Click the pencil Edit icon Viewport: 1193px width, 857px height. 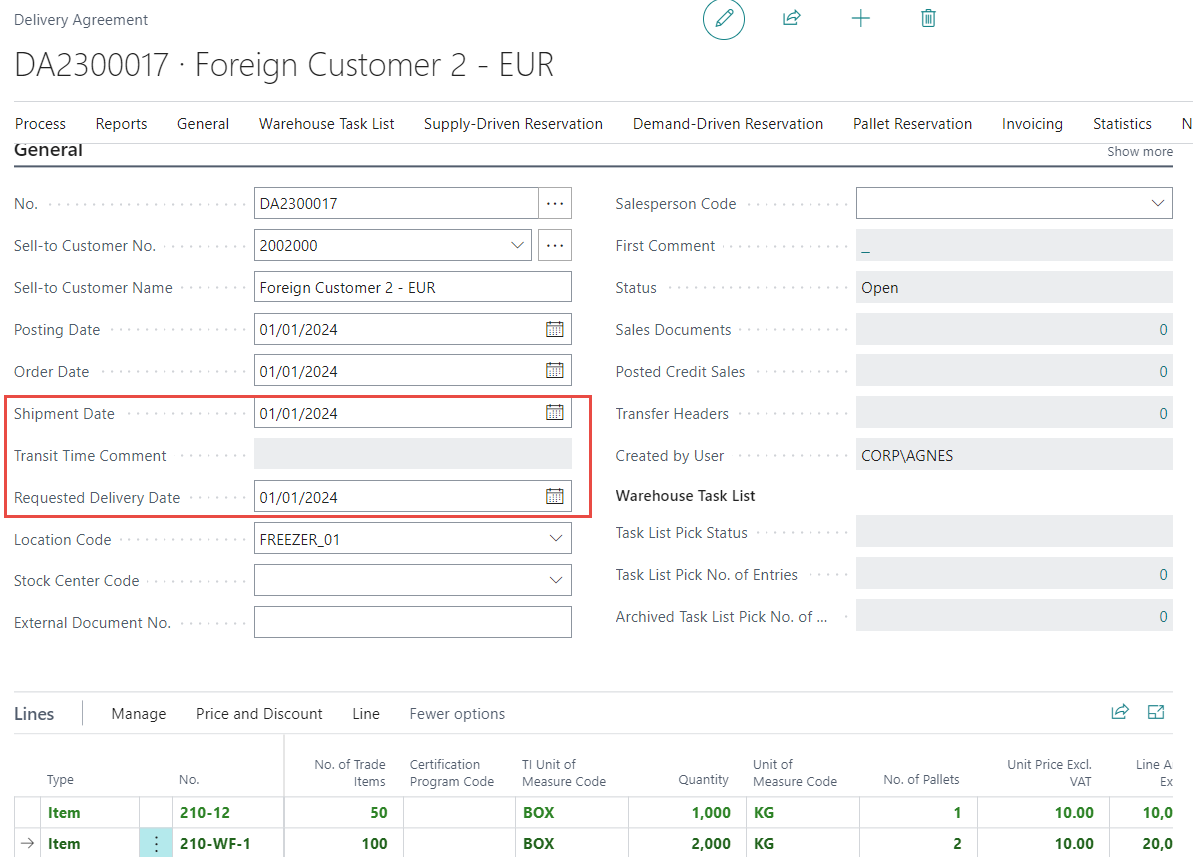click(724, 19)
